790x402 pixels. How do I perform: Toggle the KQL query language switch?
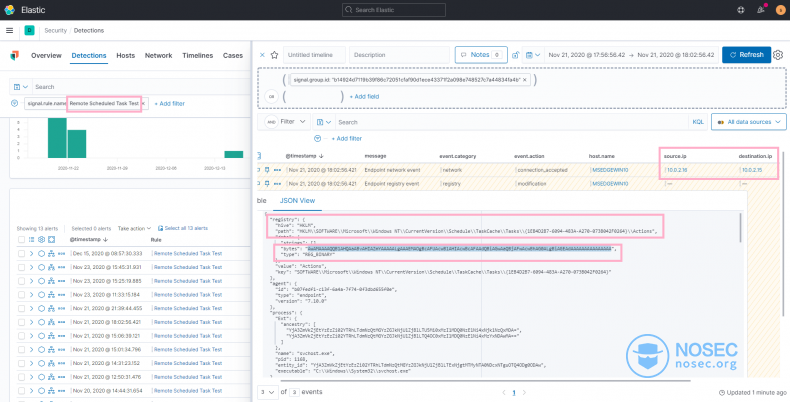click(698, 122)
